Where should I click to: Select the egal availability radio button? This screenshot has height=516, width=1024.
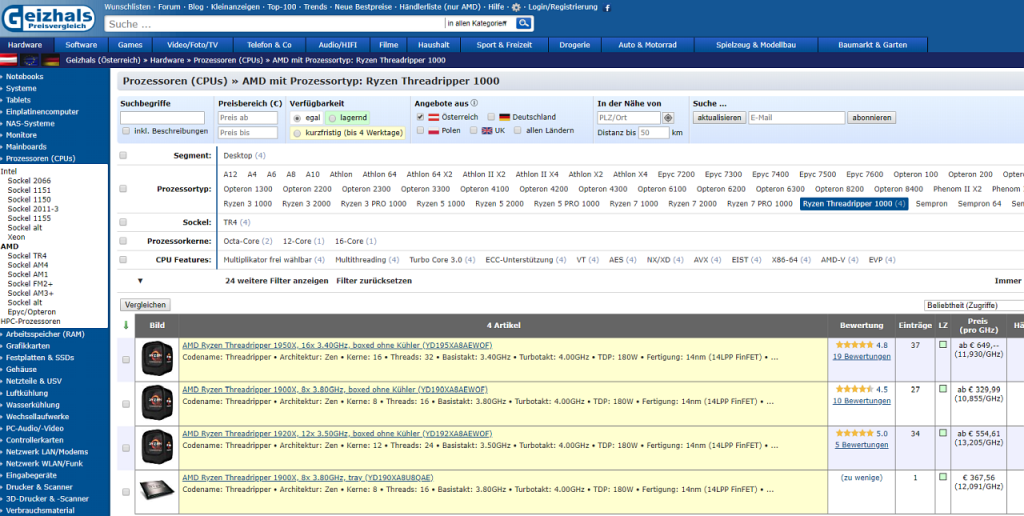click(298, 118)
